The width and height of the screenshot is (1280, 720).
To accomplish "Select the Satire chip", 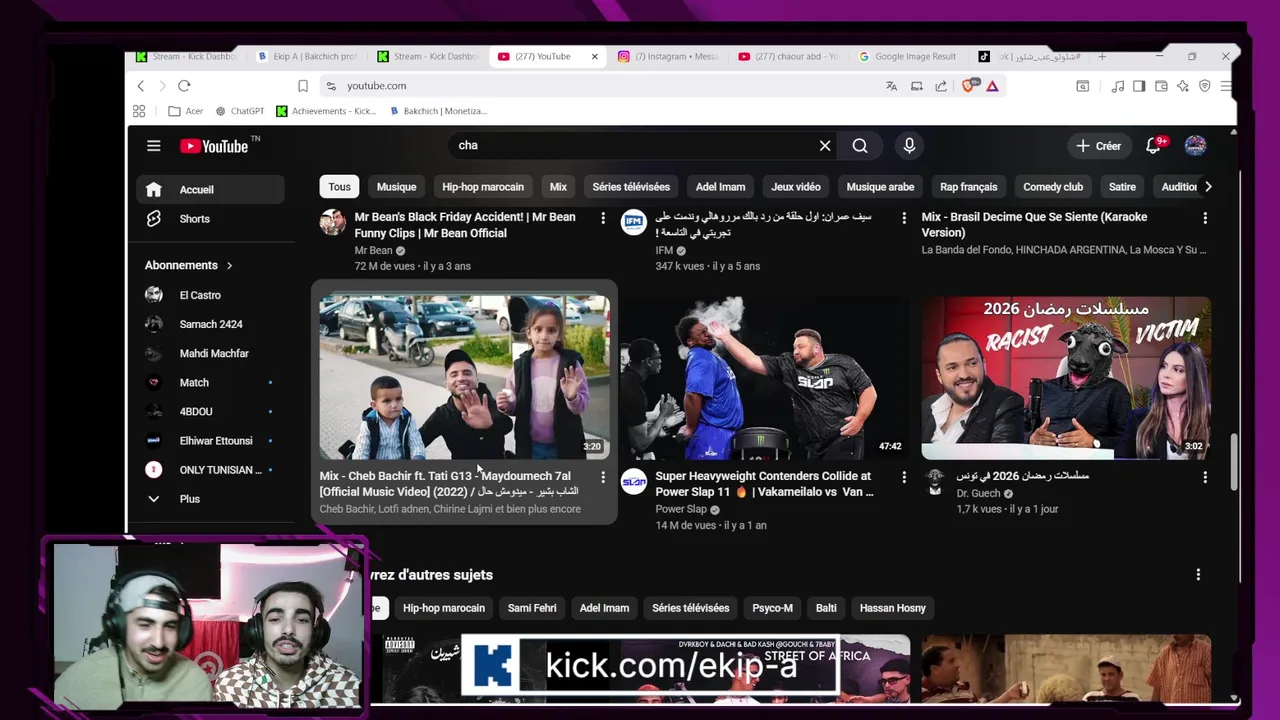I will click(1122, 187).
